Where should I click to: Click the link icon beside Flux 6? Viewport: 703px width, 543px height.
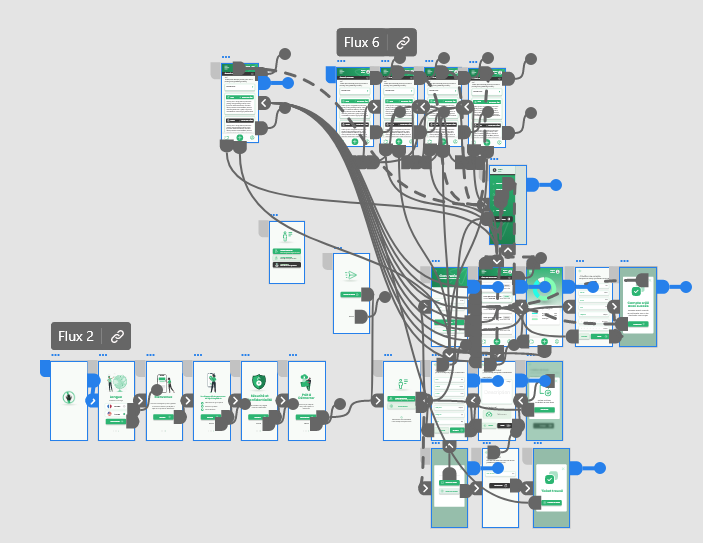(x=402, y=43)
